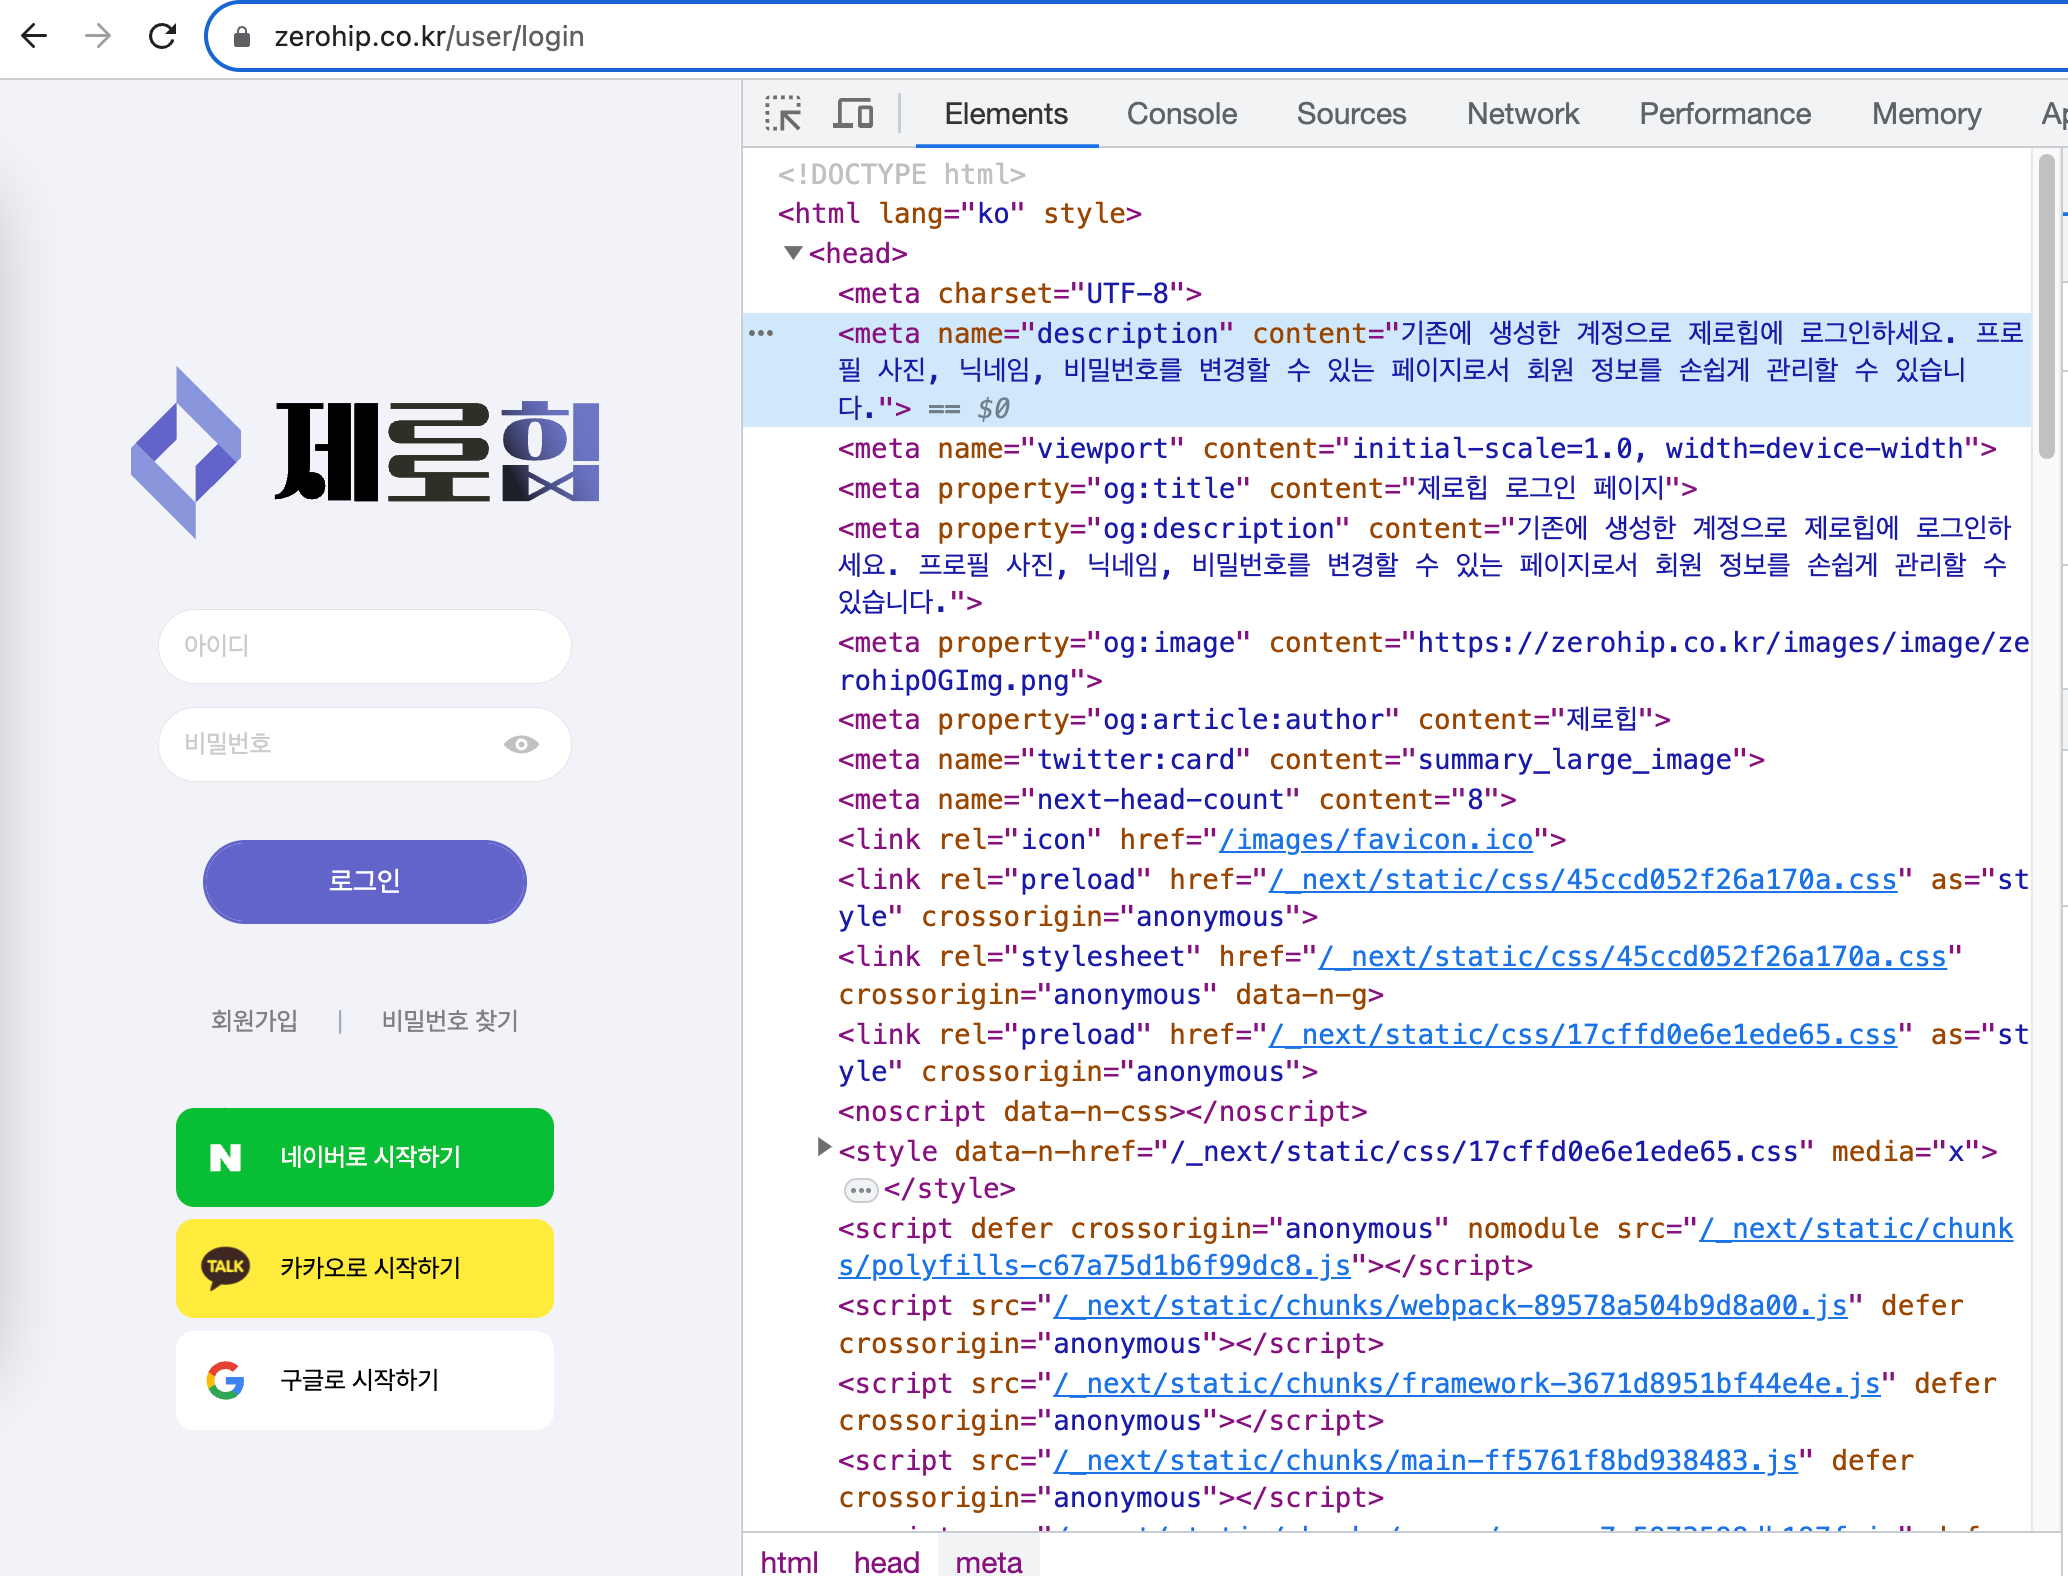Switch to the Console tab

click(x=1181, y=114)
